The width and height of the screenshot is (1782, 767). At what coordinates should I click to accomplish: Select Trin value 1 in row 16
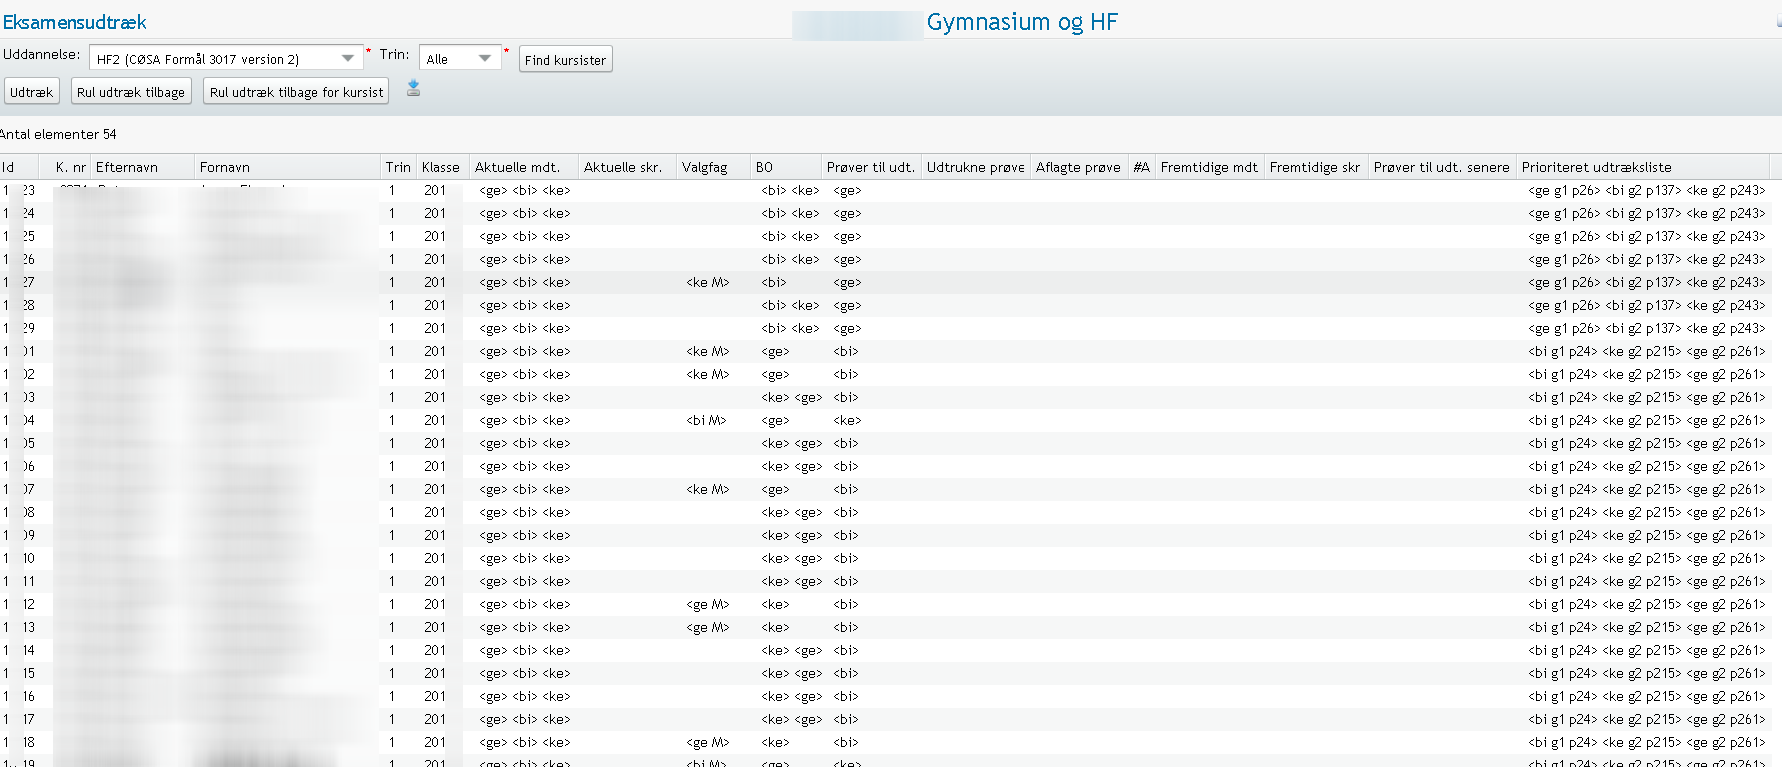tap(392, 696)
